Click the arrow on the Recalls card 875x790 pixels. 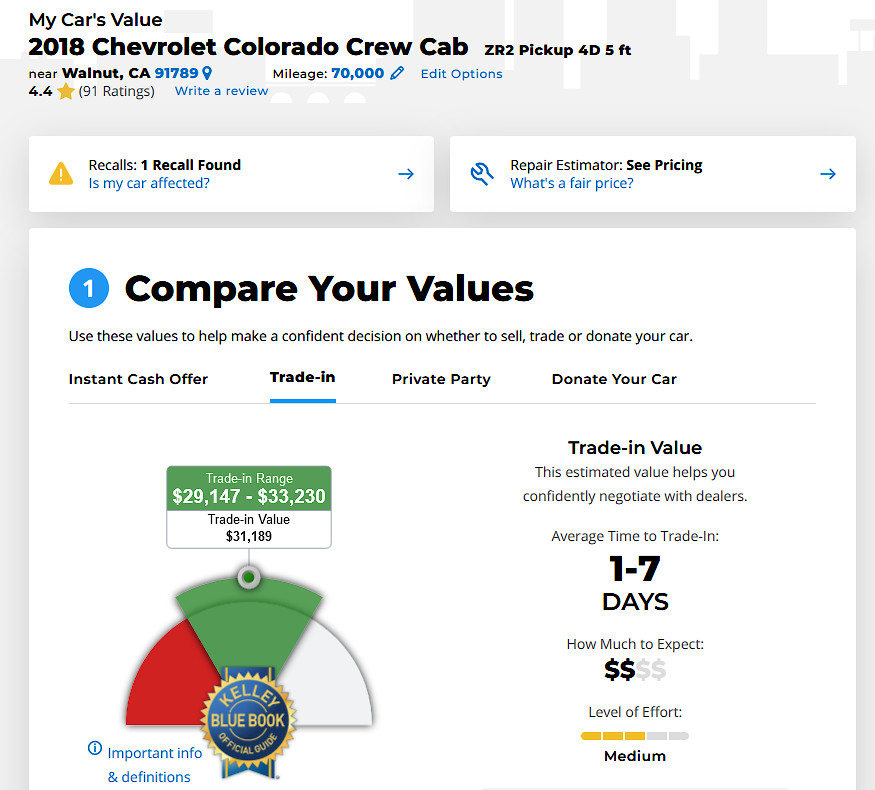pyautogui.click(x=406, y=174)
